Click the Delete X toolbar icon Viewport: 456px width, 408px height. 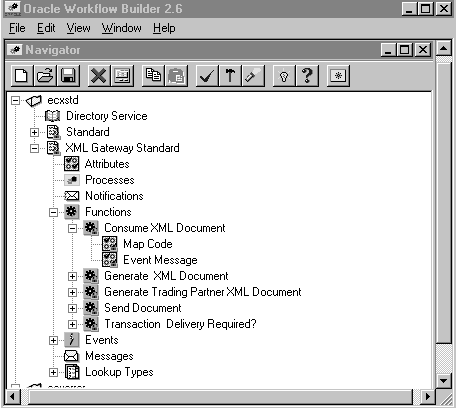[99, 76]
